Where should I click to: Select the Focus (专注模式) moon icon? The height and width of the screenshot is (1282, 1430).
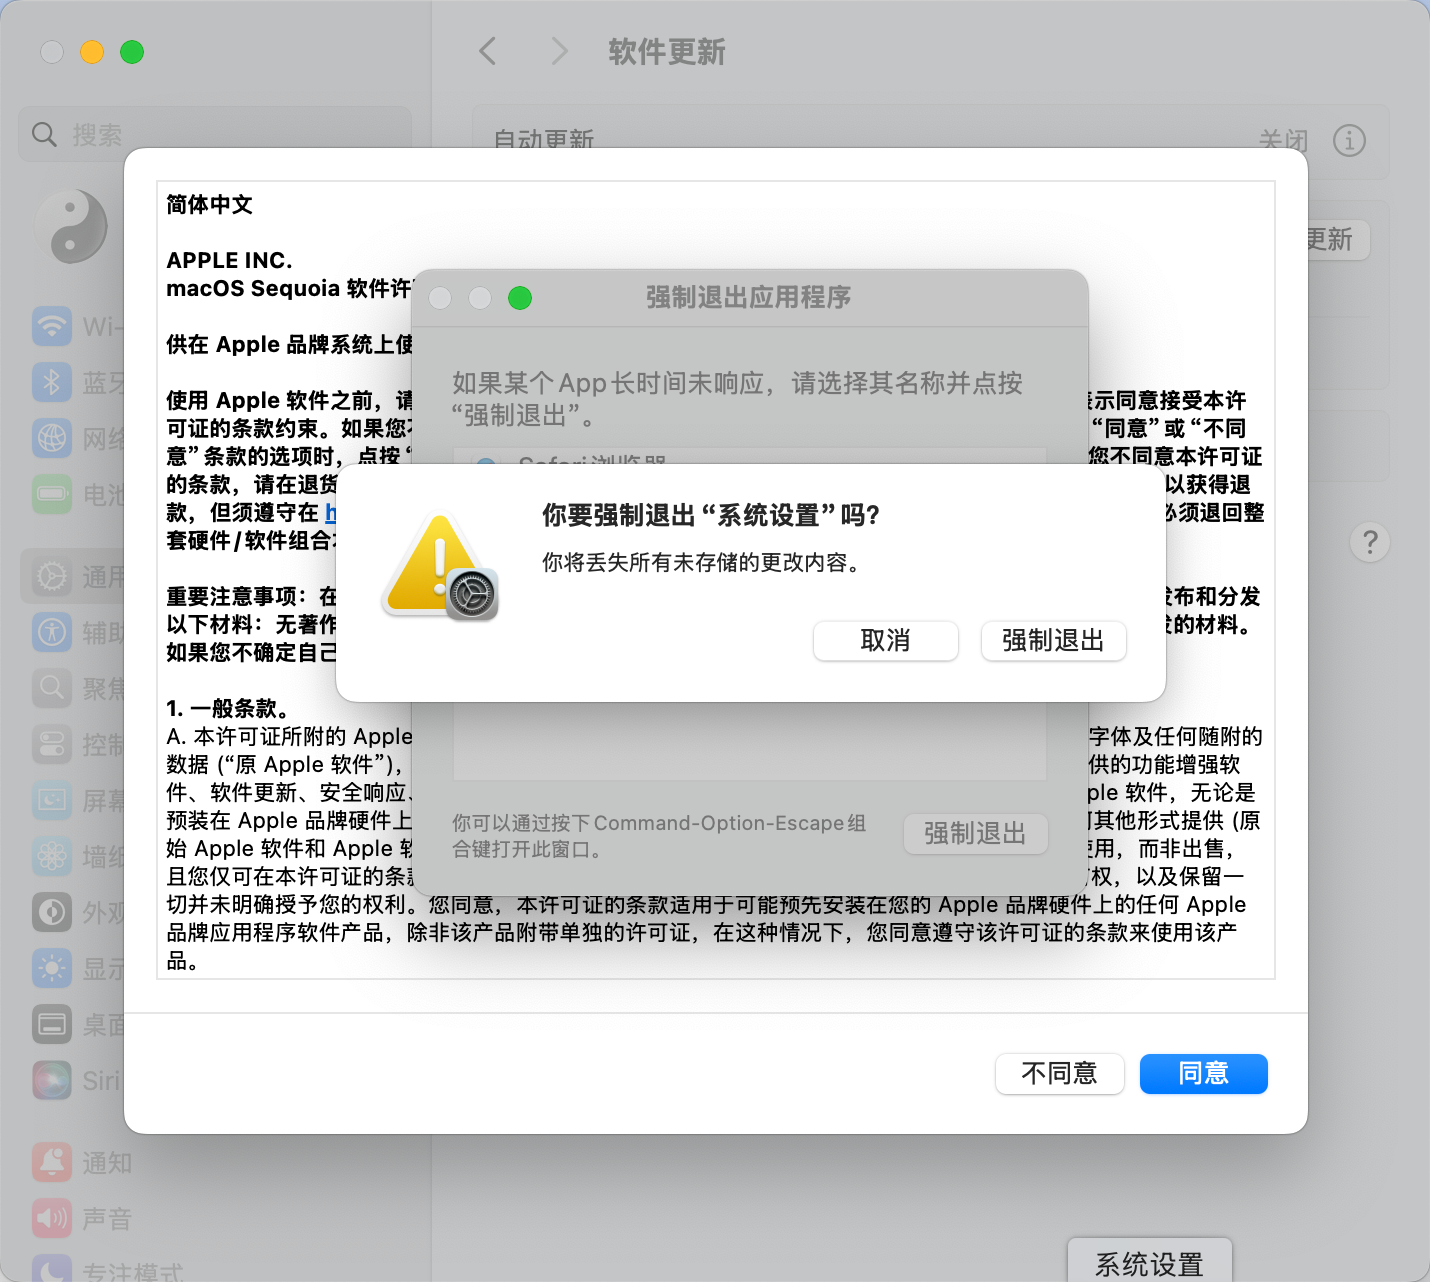tap(52, 1270)
